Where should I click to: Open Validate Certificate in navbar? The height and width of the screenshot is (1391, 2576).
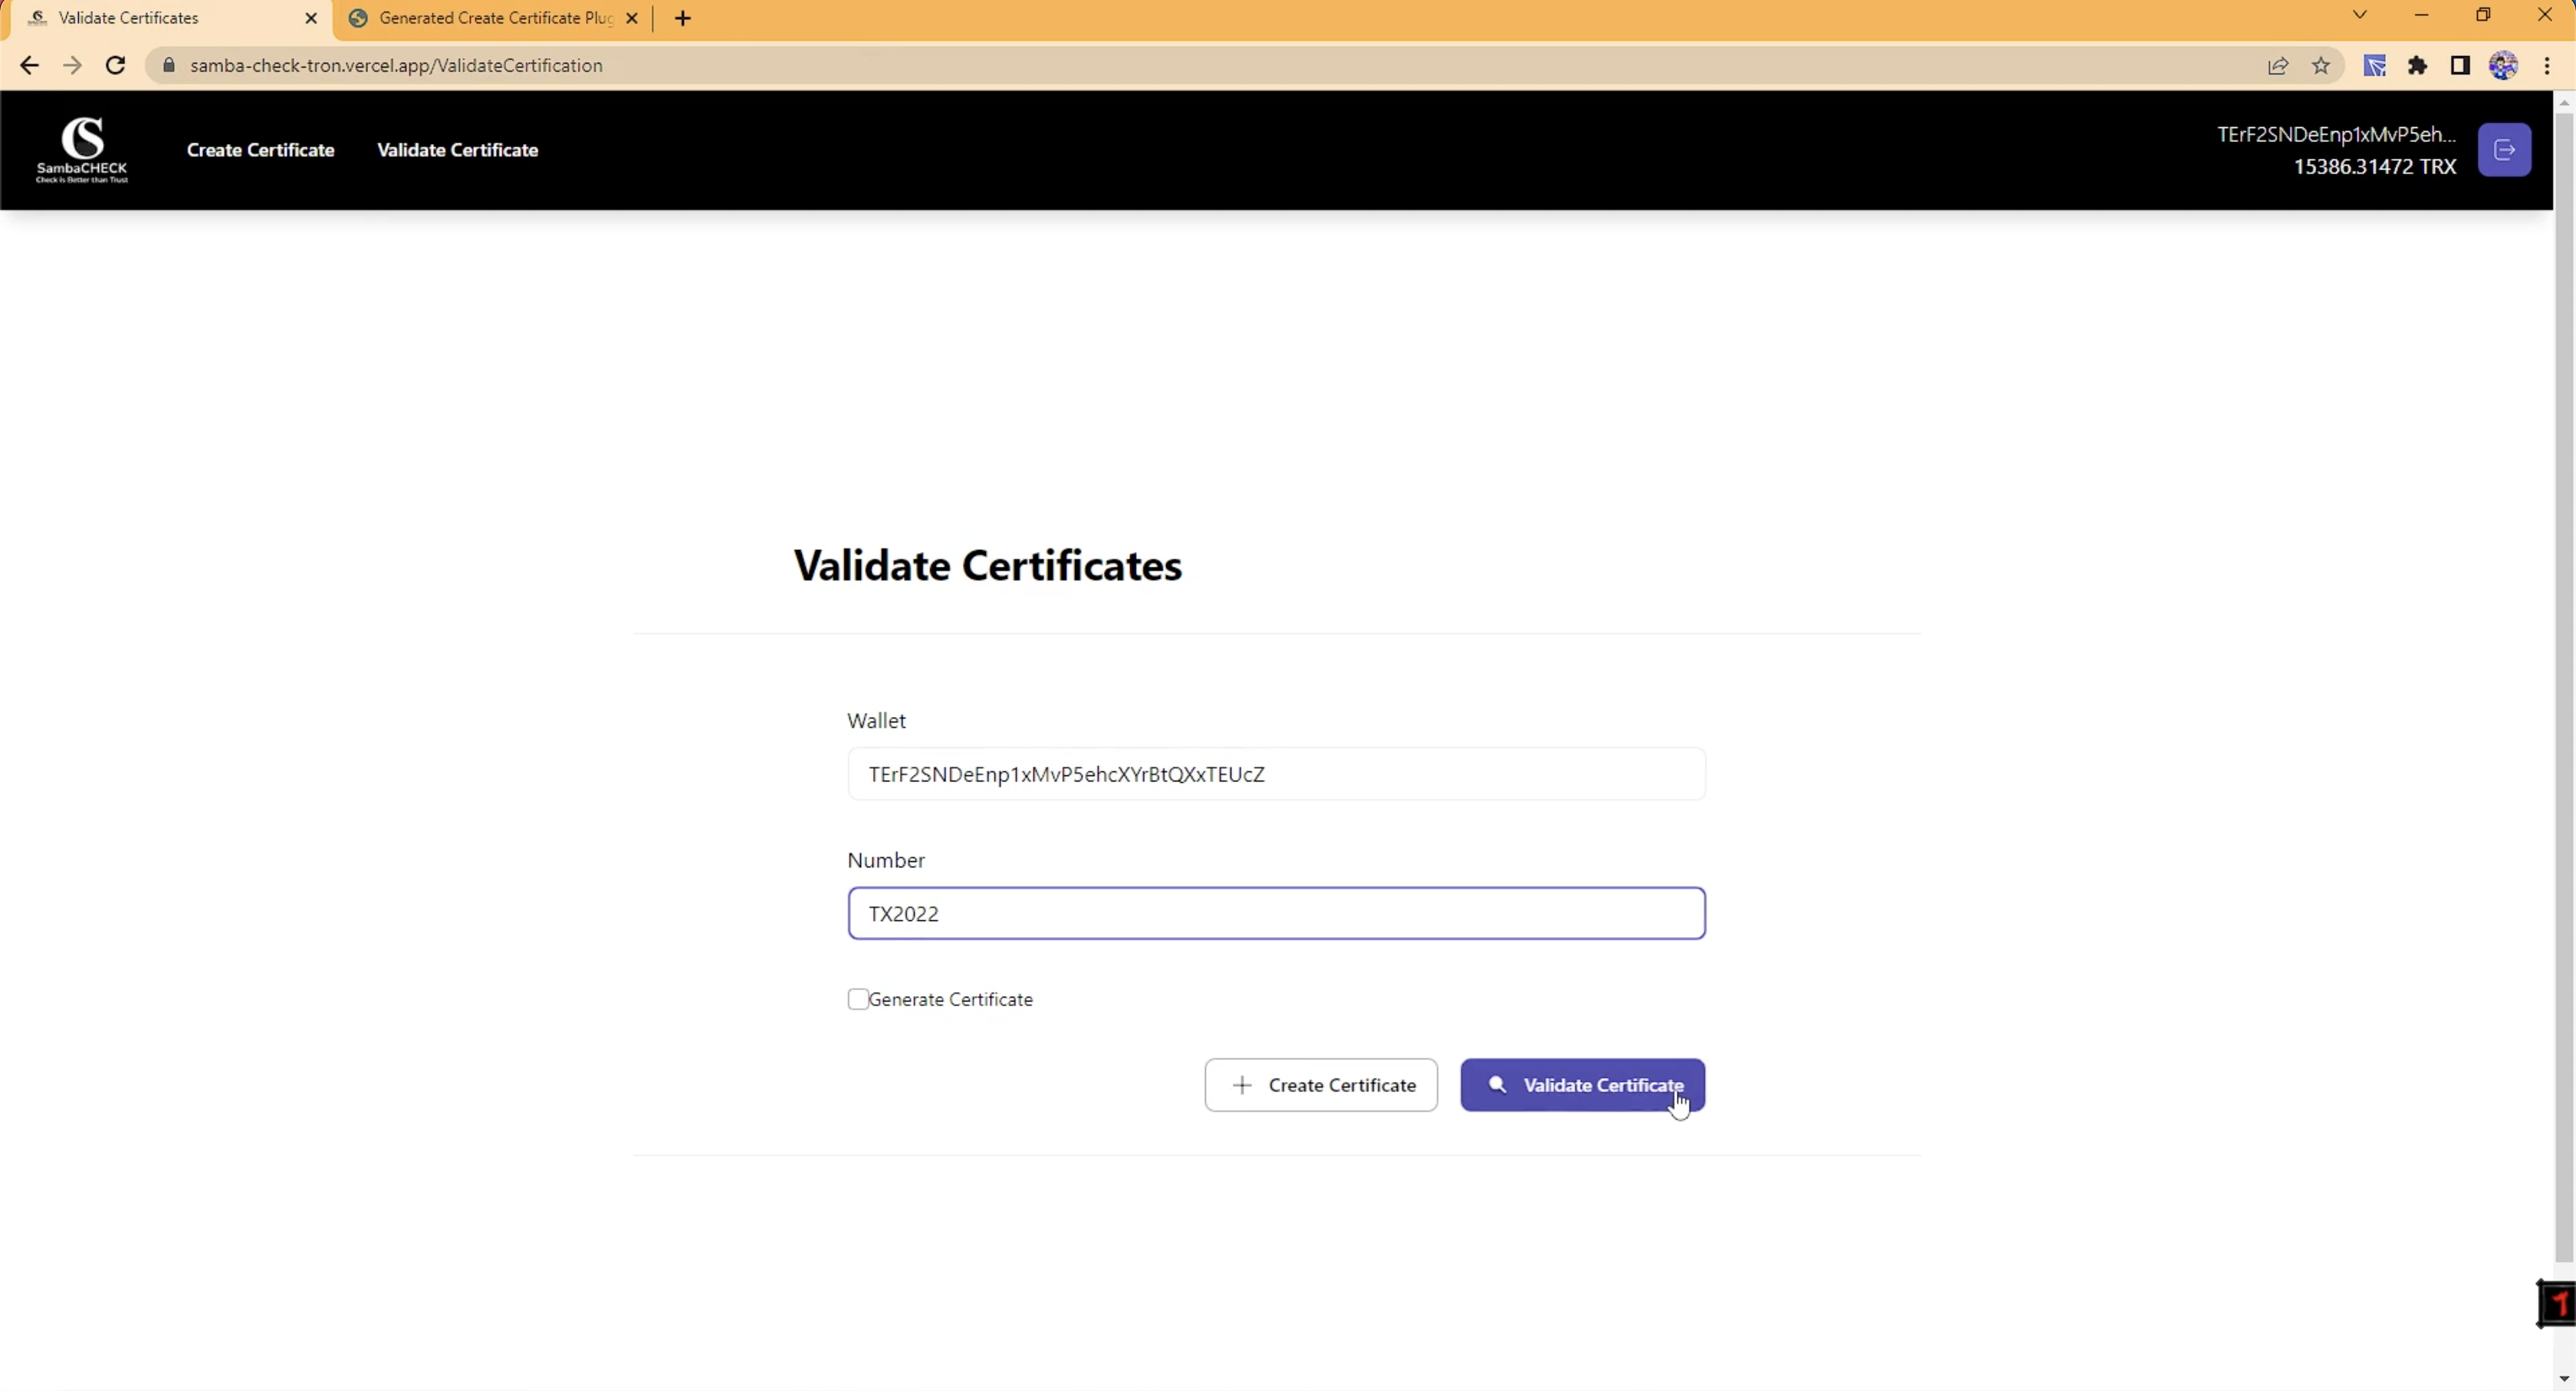[x=457, y=150]
